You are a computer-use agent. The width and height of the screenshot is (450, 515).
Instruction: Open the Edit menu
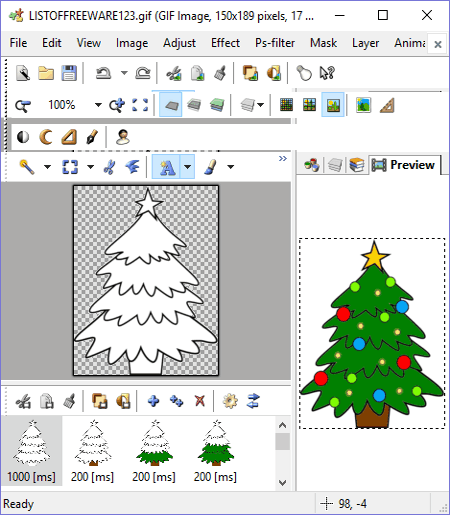52,43
